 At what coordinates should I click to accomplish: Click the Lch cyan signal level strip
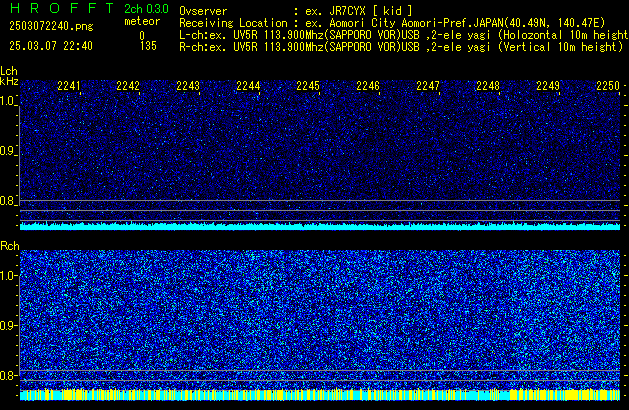320,226
